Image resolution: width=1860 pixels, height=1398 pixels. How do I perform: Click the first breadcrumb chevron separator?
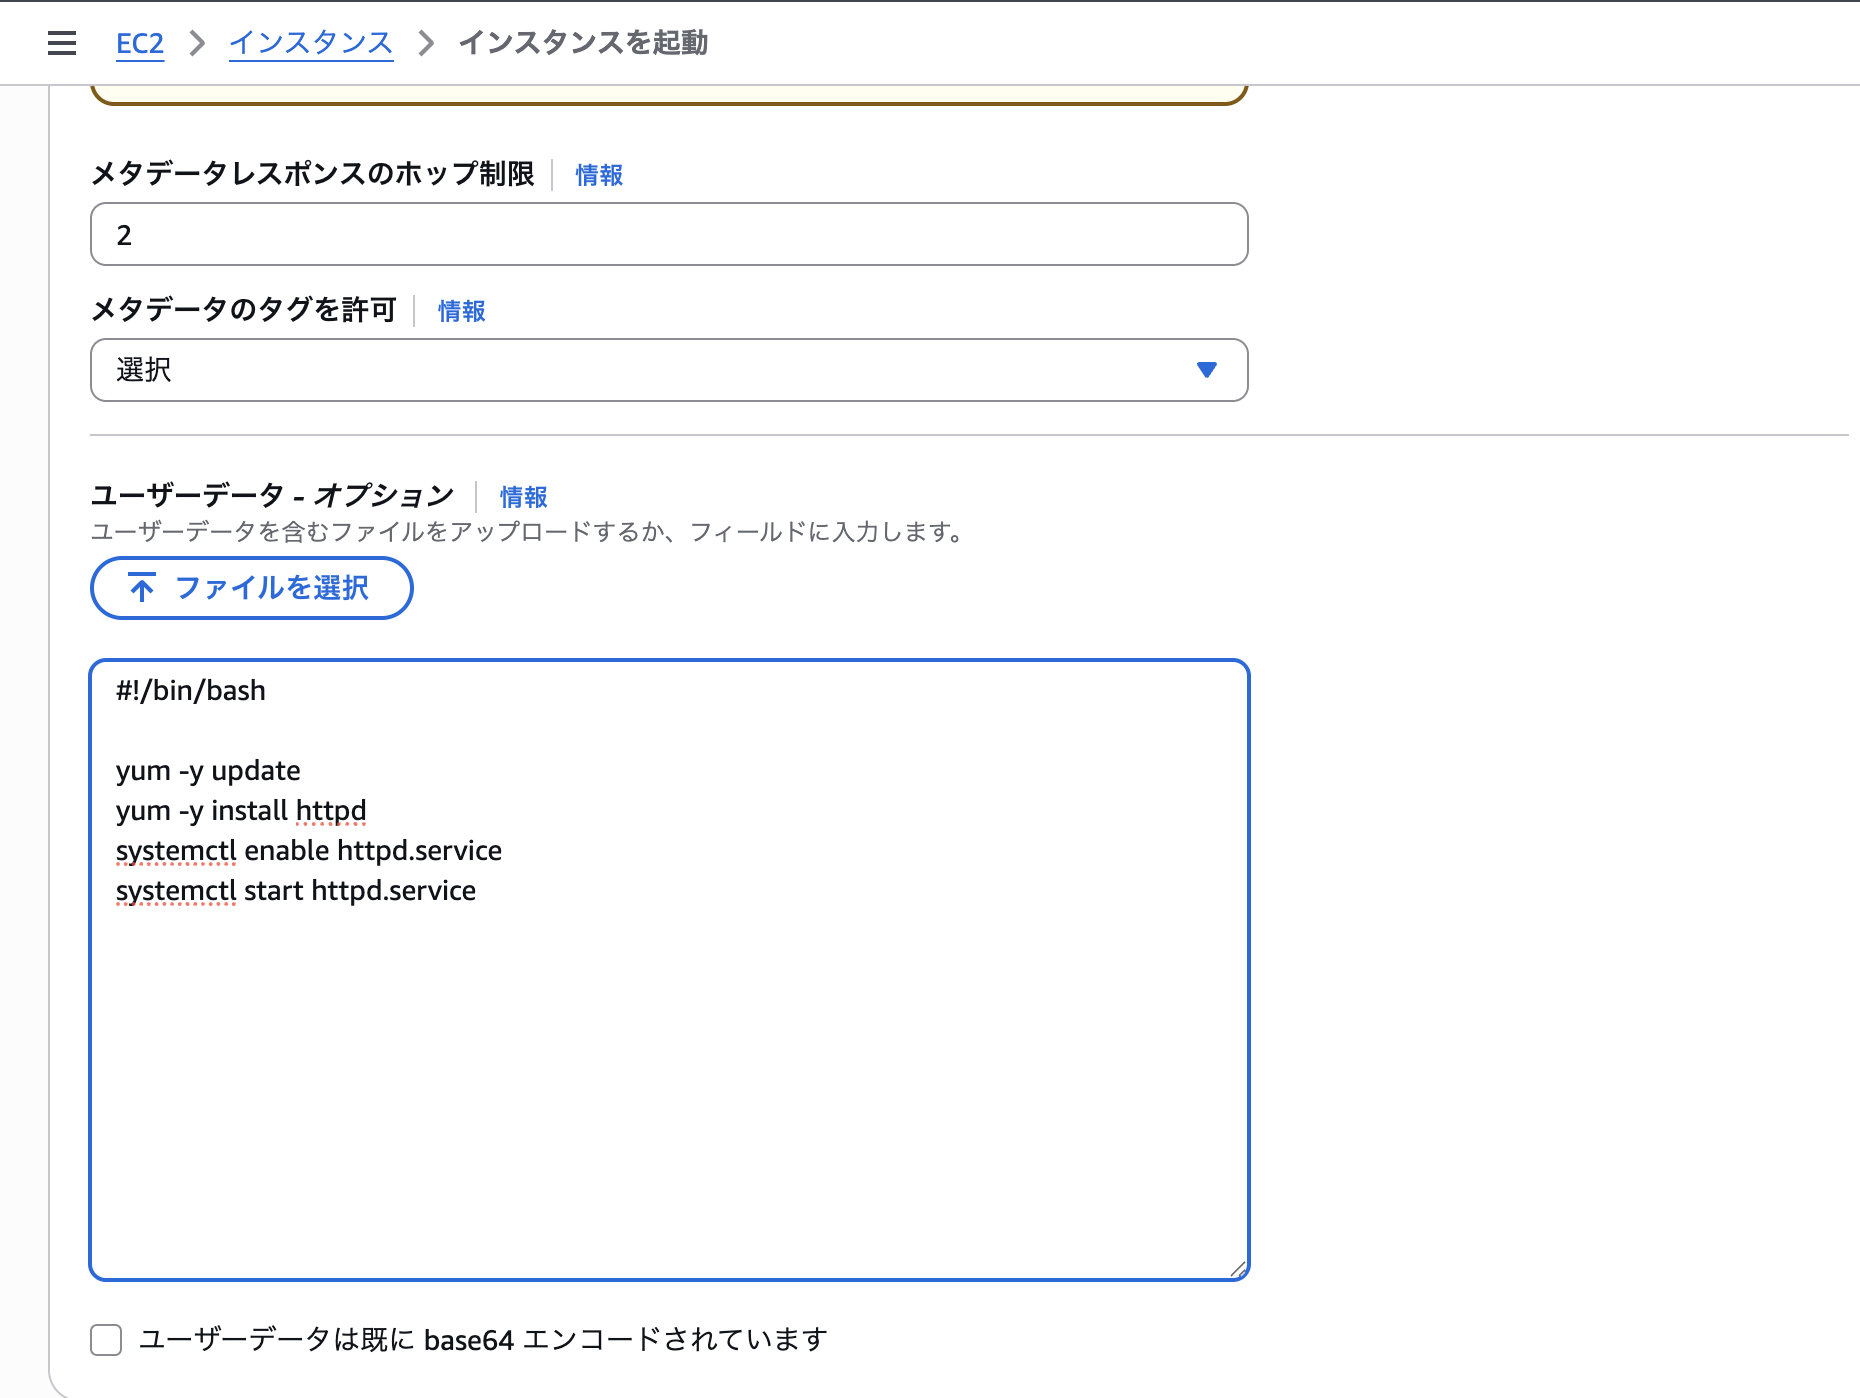point(198,43)
